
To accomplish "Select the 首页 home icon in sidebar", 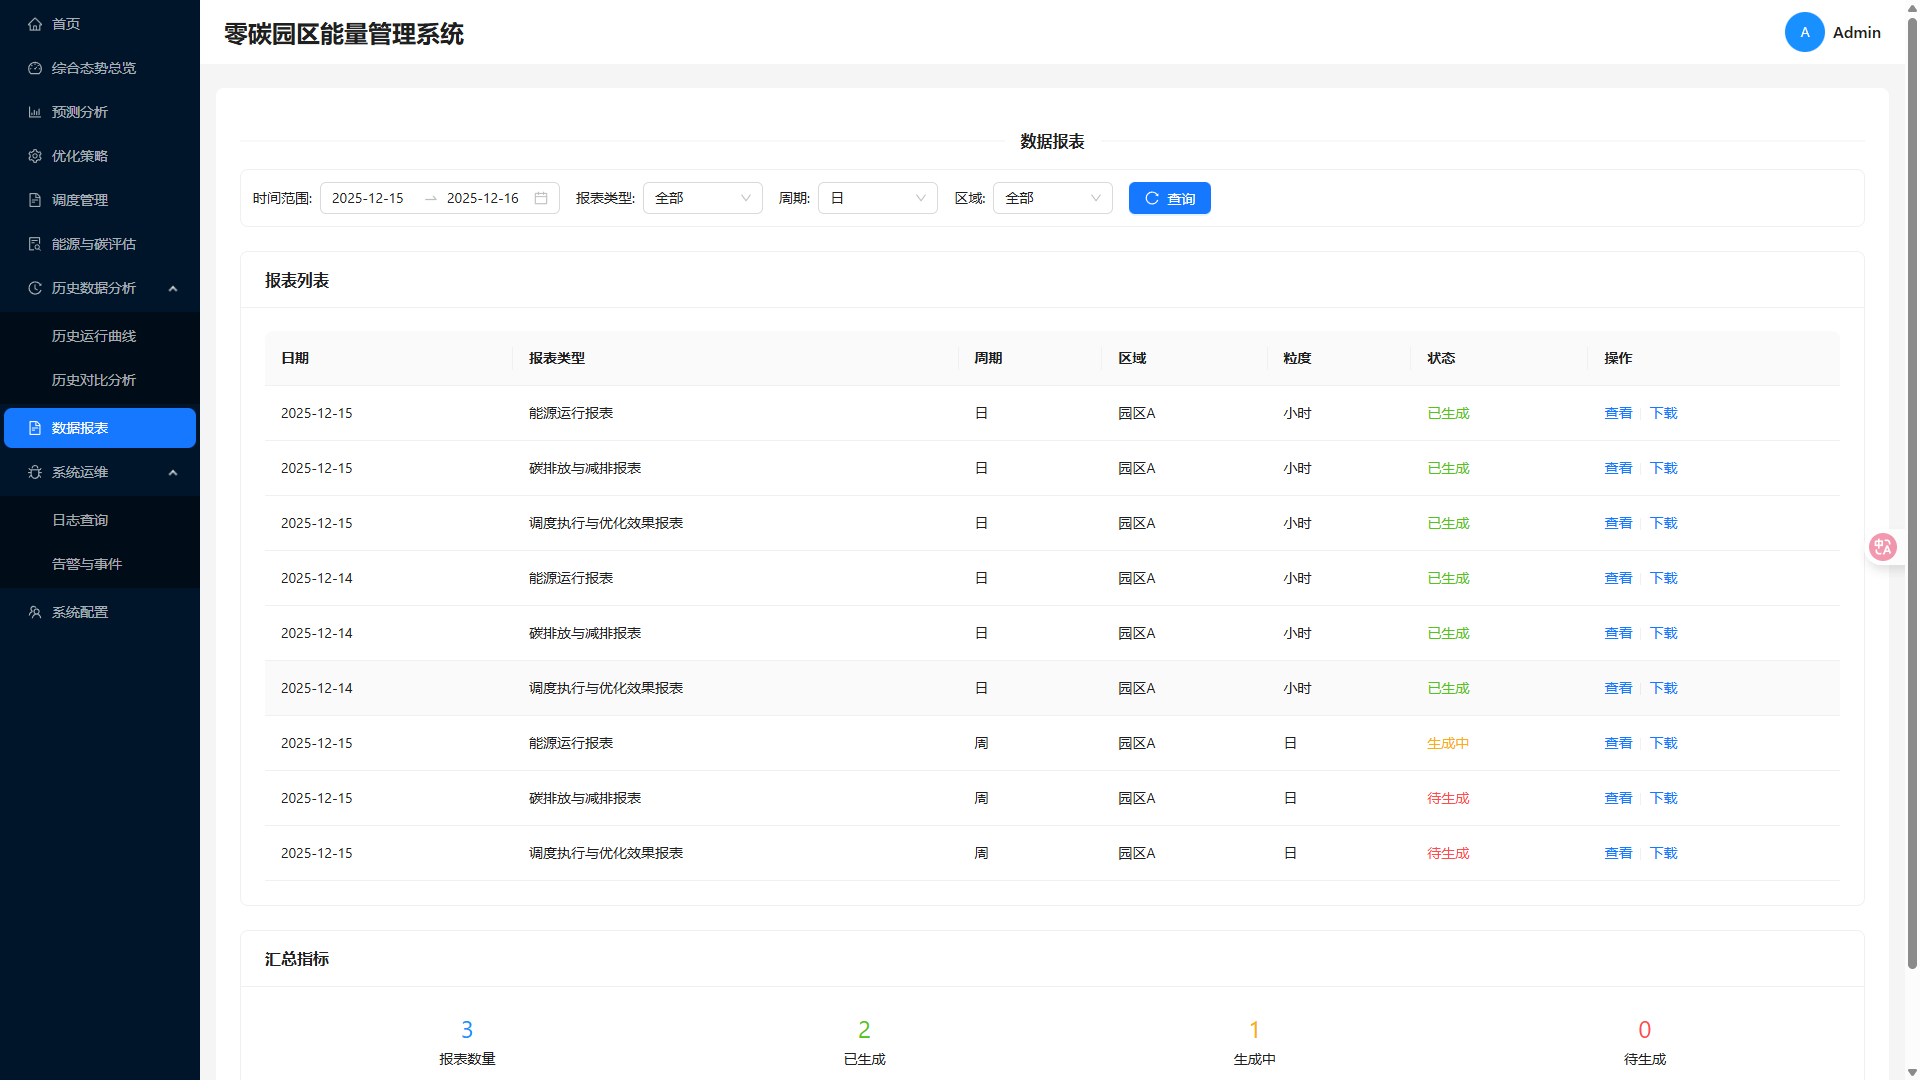I will pos(34,24).
